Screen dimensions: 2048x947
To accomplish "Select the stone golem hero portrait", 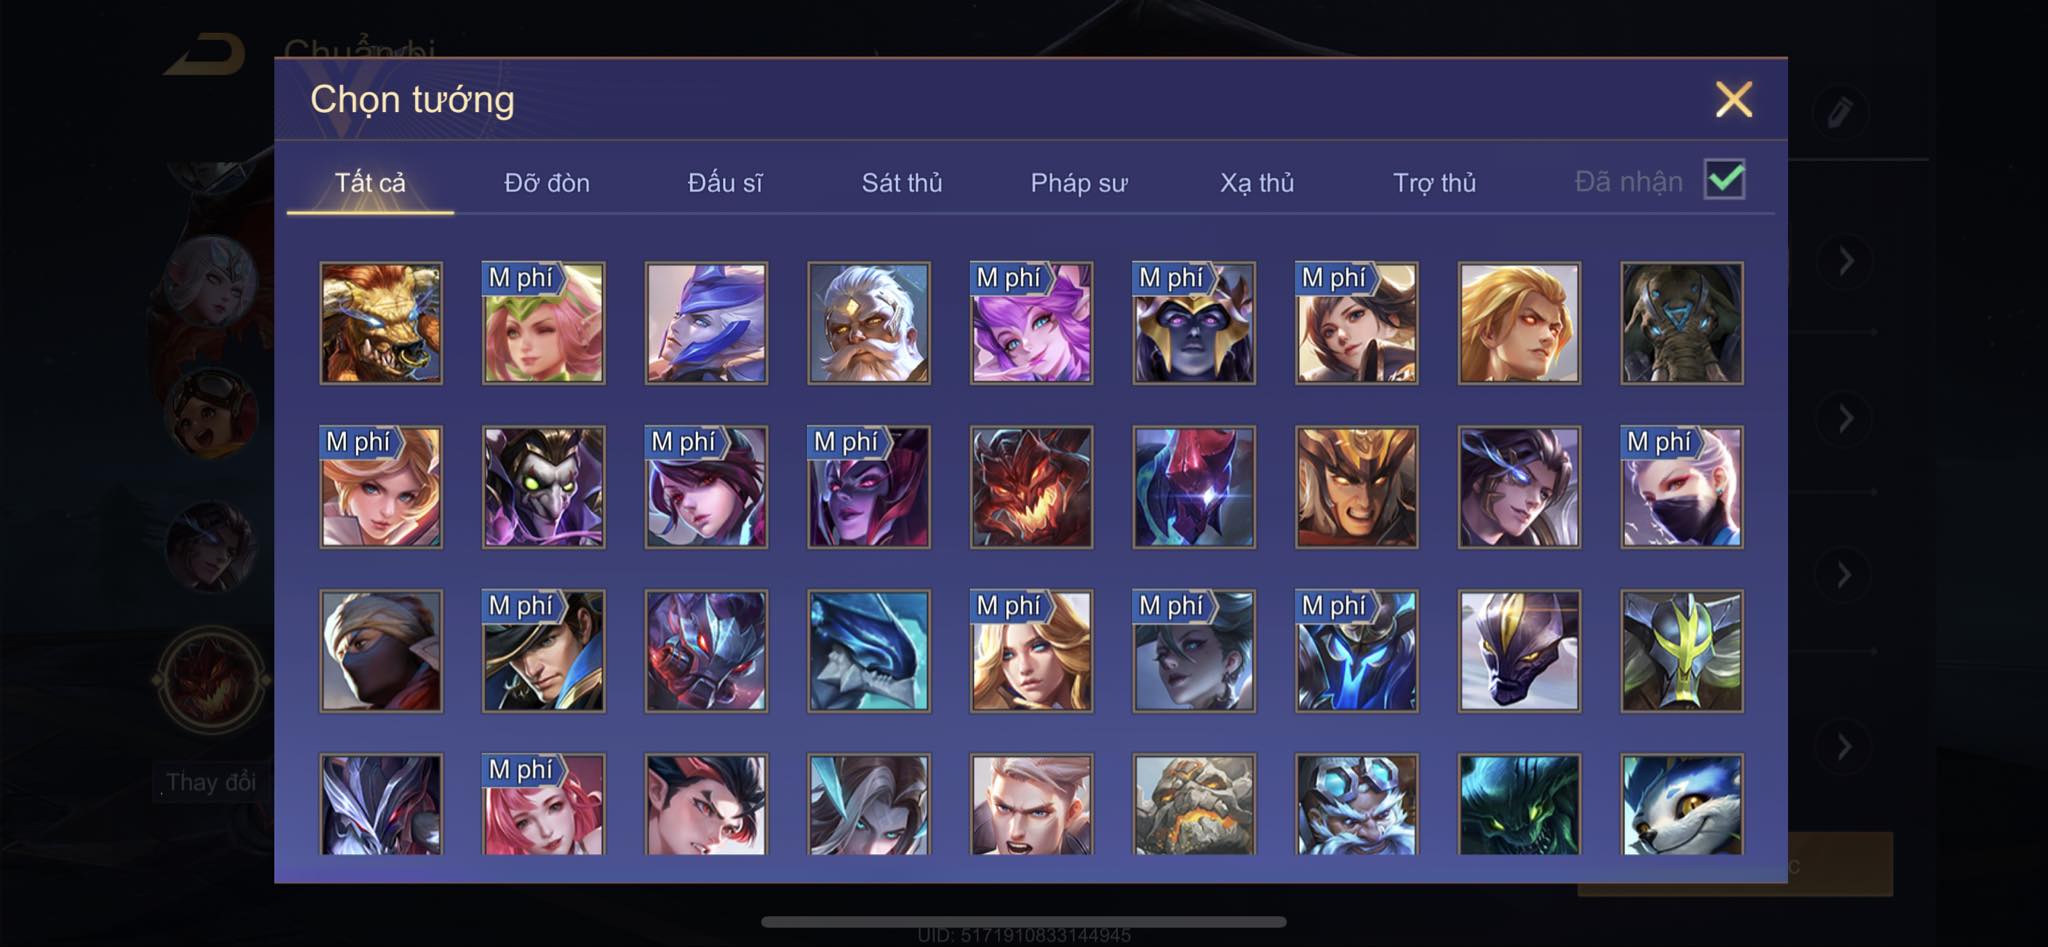I will pos(1194,804).
